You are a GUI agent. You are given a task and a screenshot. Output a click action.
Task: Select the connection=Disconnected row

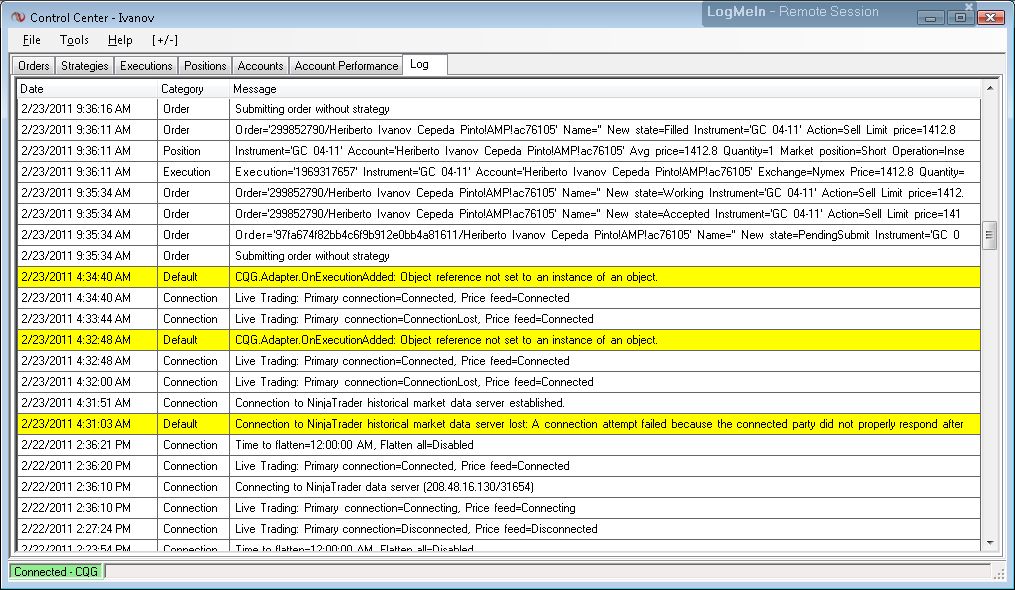(x=498, y=528)
